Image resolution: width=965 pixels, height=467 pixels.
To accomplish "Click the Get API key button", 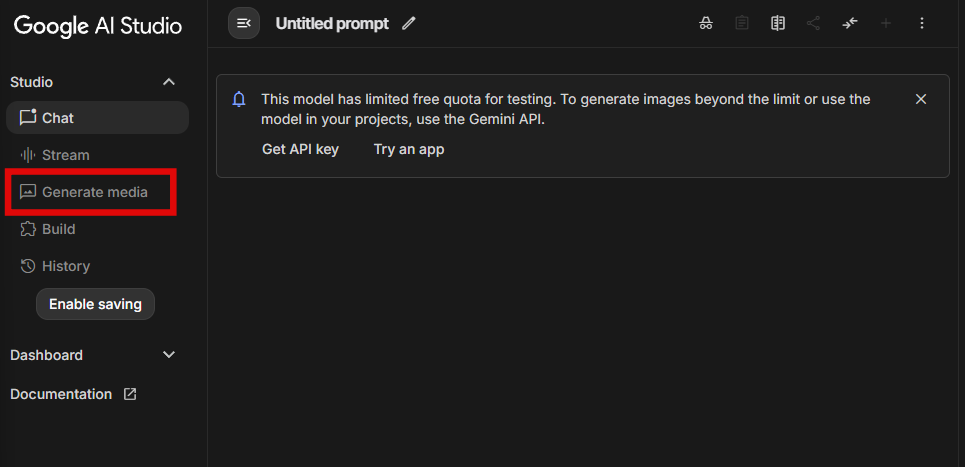I will click(300, 149).
